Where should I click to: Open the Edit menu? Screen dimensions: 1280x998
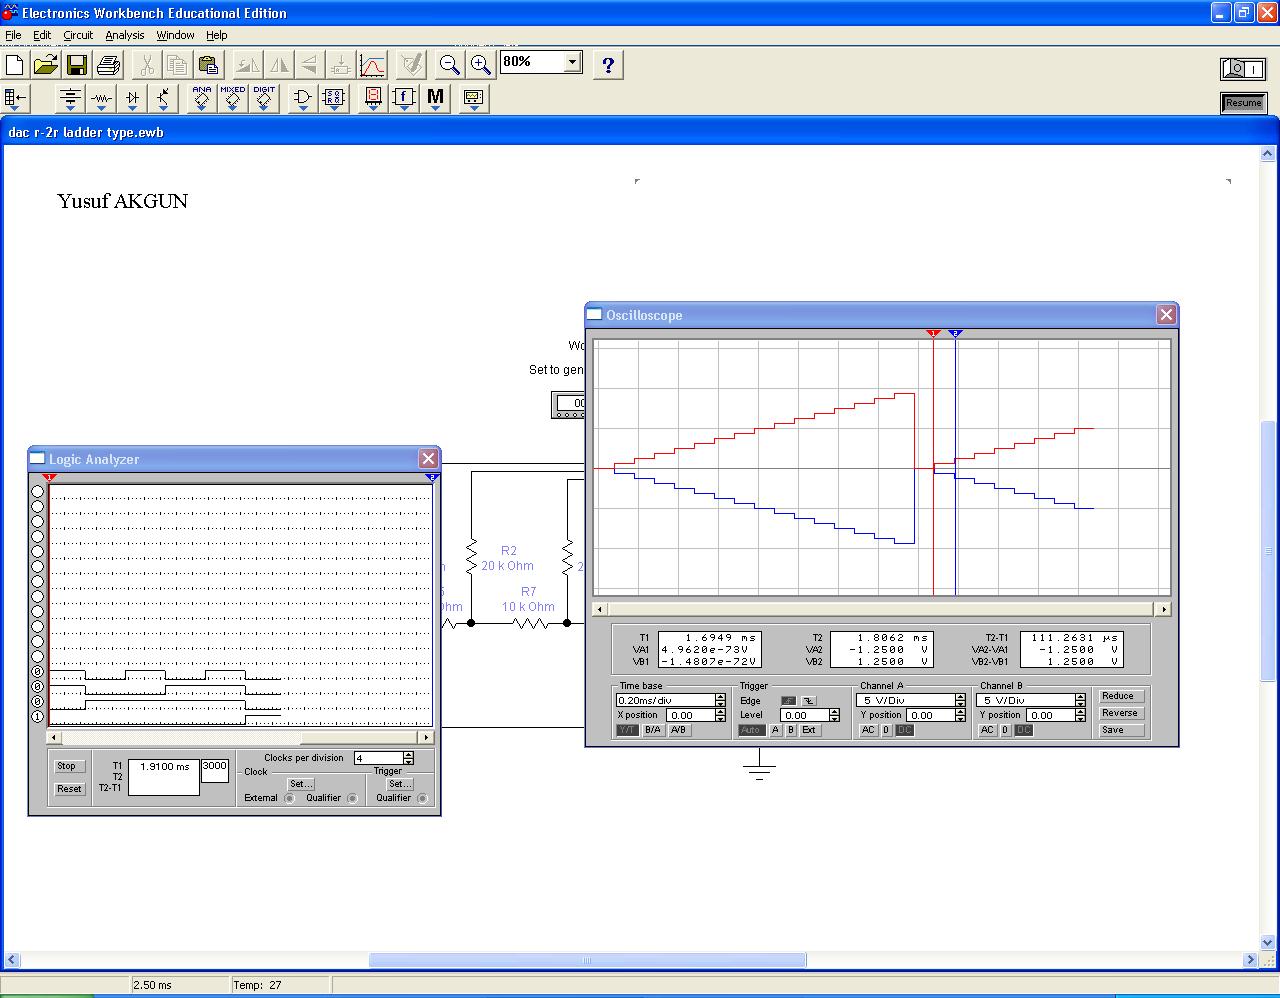click(42, 35)
